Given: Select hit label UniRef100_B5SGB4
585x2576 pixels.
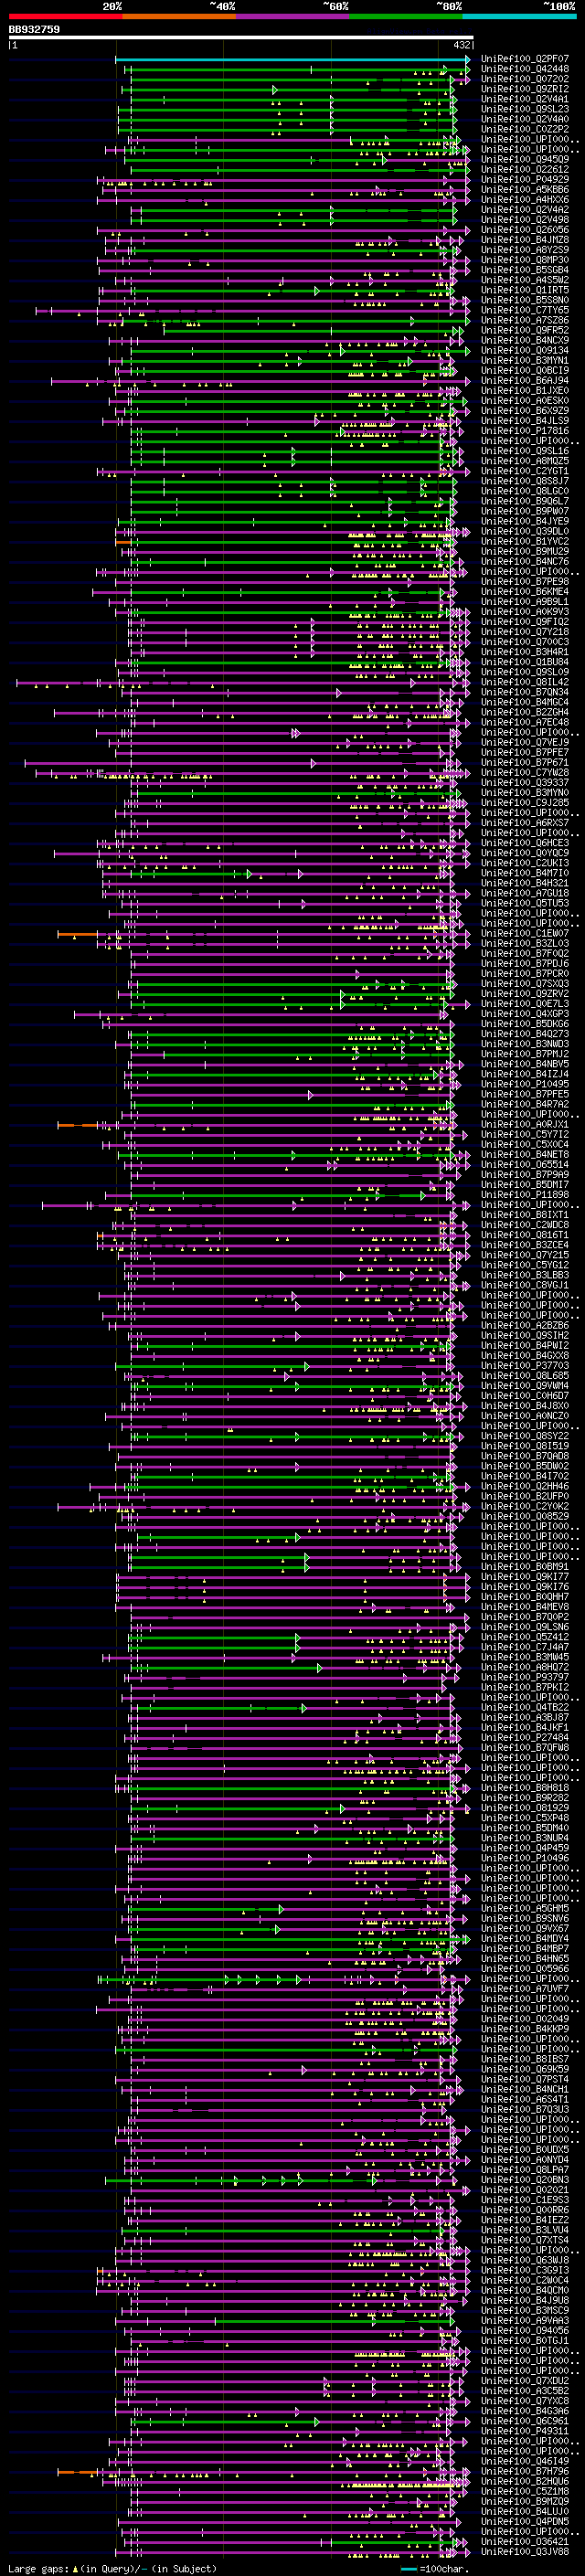Looking at the screenshot, I should (x=525, y=270).
